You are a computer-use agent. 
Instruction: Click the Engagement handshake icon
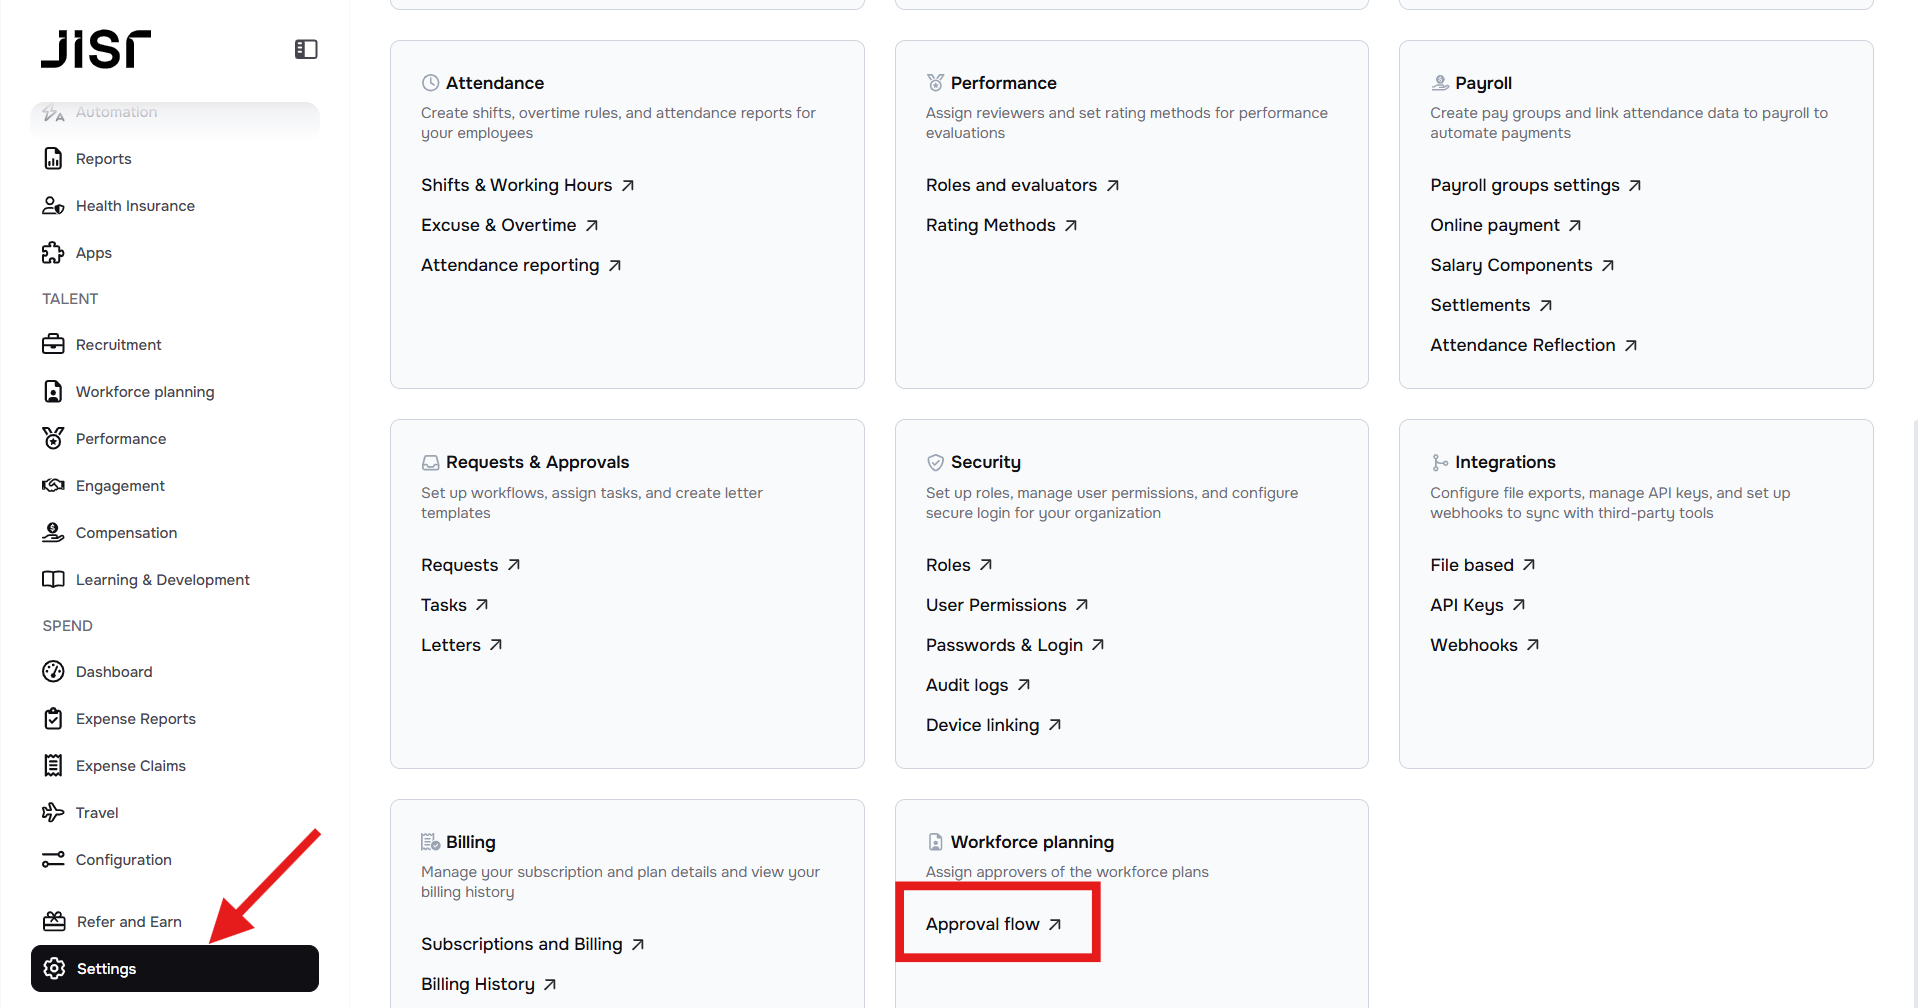[x=53, y=486]
